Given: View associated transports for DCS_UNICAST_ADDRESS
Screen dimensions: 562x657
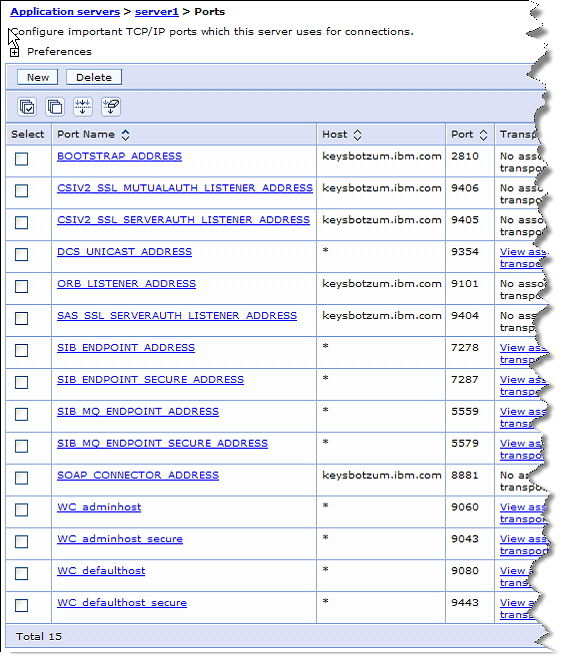Looking at the screenshot, I should click(x=522, y=258).
